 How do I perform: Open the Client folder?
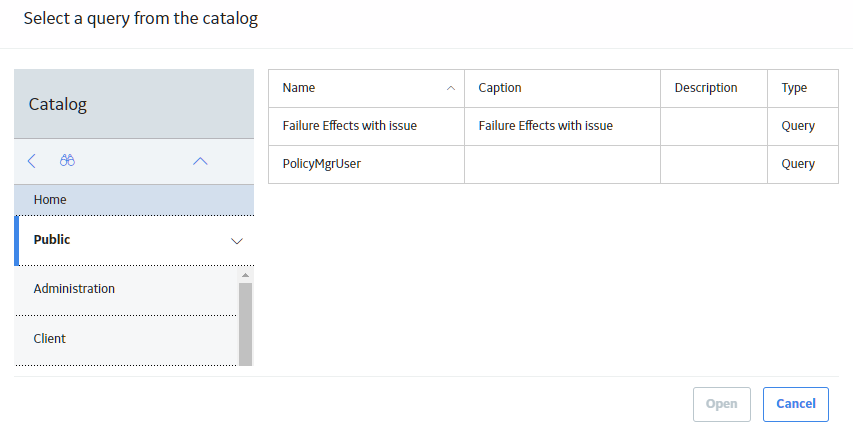[126, 339]
